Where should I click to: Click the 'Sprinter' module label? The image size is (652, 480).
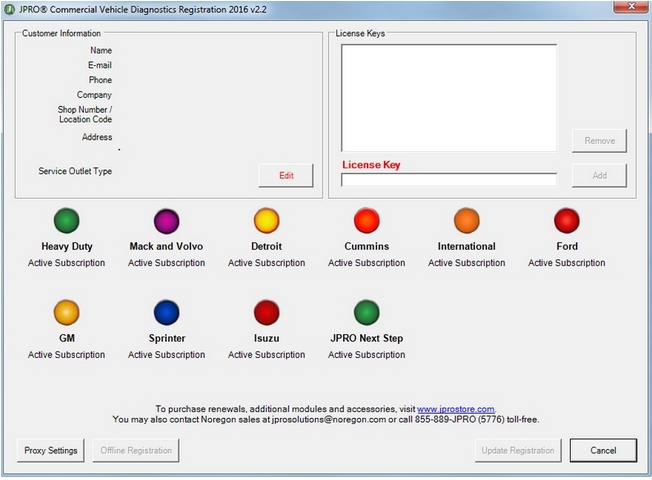167,338
